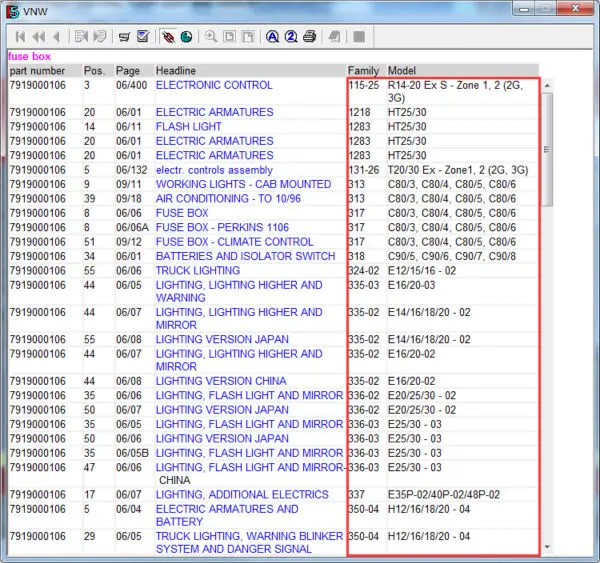Image resolution: width=600 pixels, height=563 pixels.
Task: Open the LIGHTING VERSION CHINA link
Action: (221, 381)
